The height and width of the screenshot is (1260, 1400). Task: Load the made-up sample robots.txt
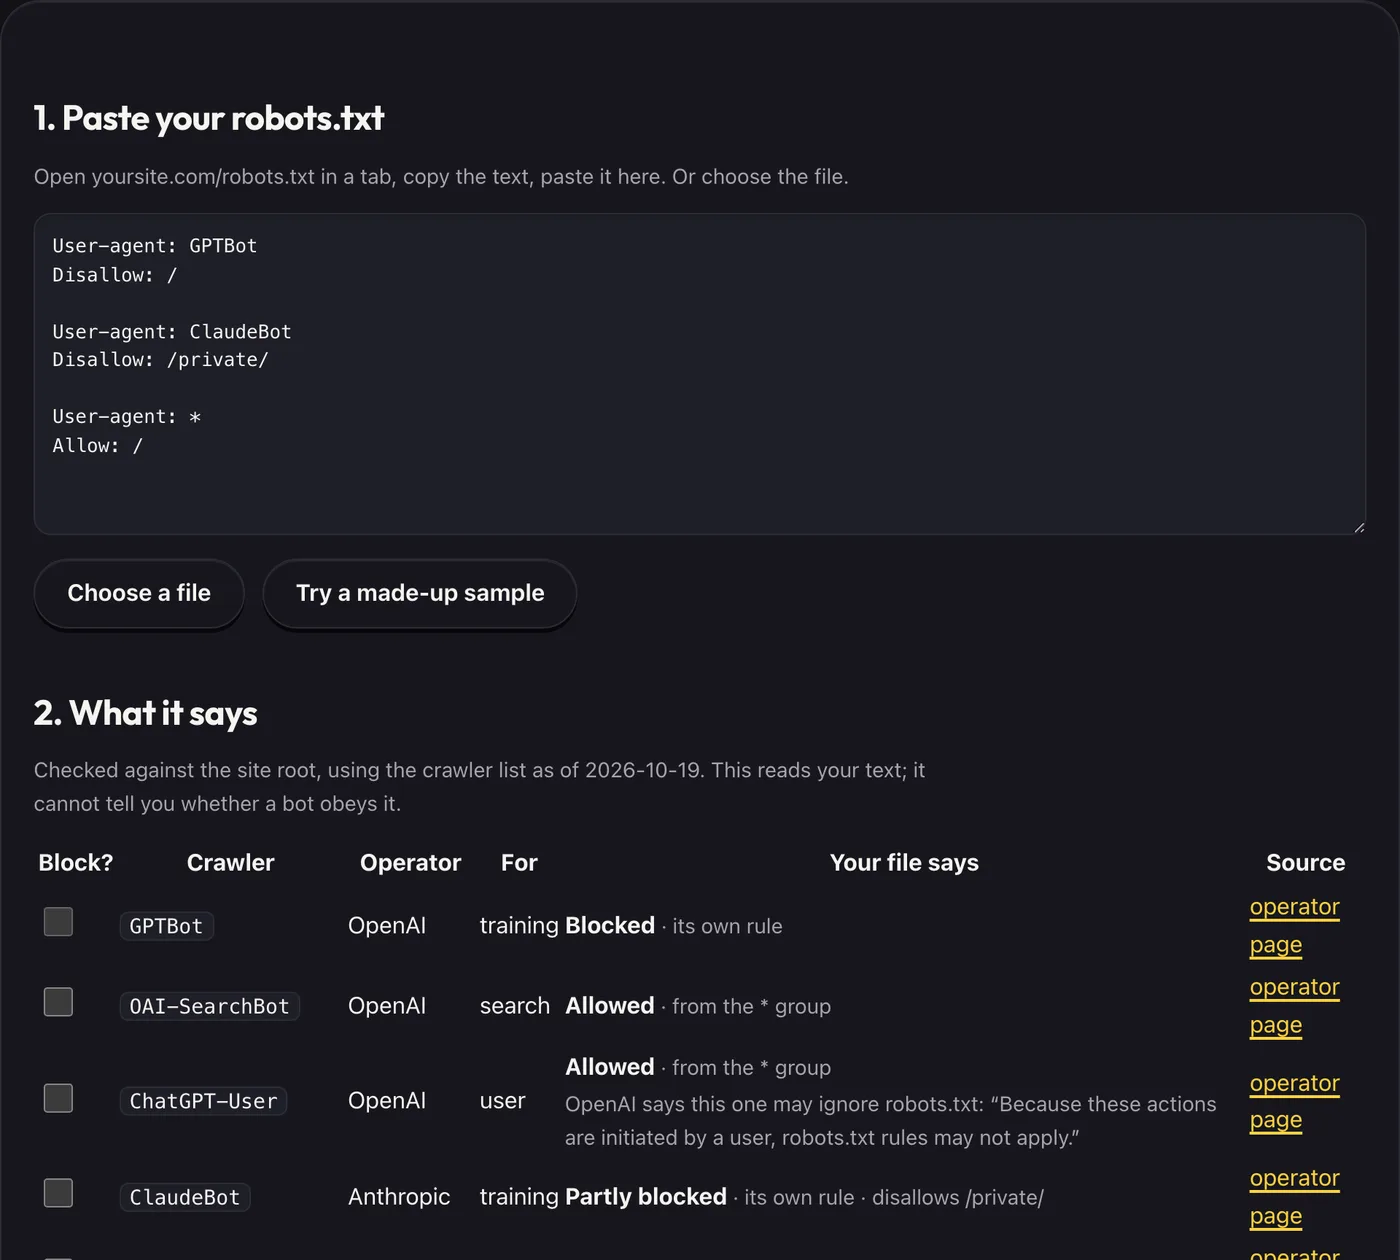420,593
